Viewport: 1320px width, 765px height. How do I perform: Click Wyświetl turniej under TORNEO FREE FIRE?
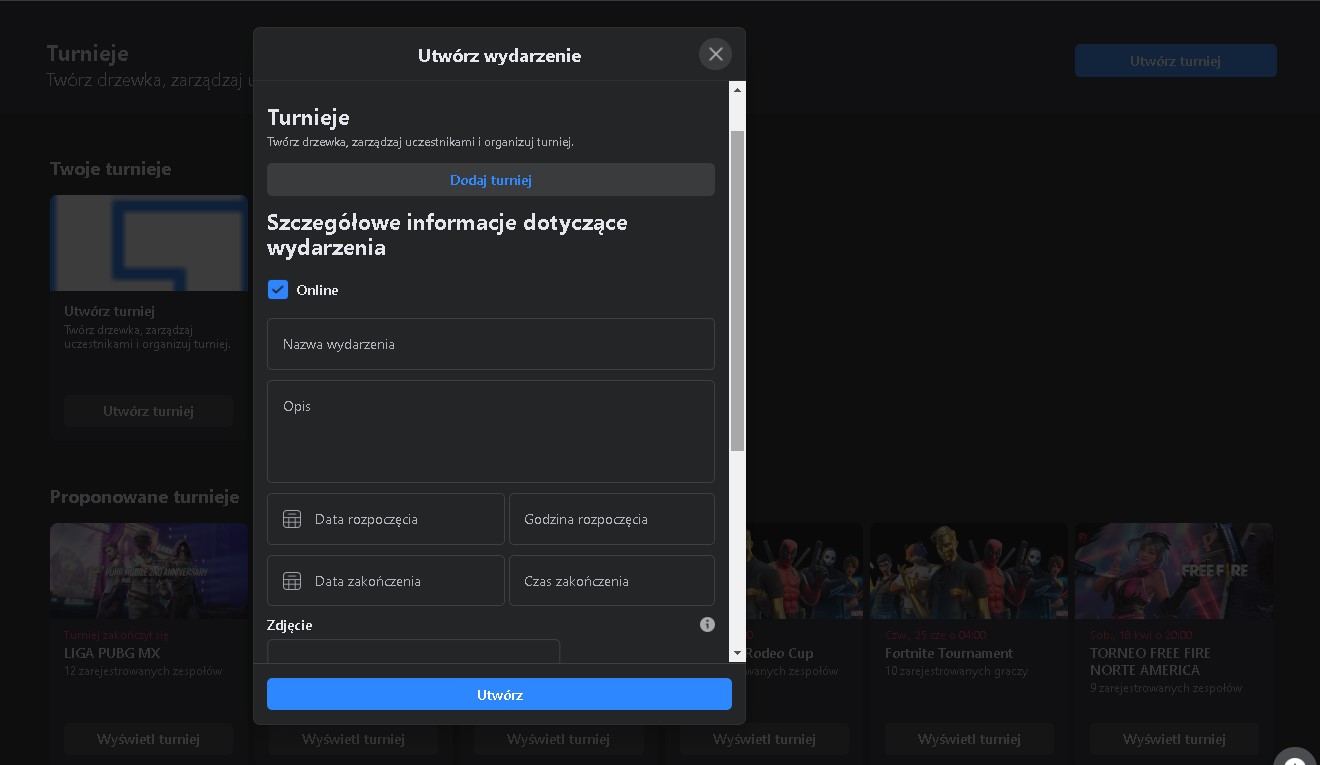pos(1174,739)
